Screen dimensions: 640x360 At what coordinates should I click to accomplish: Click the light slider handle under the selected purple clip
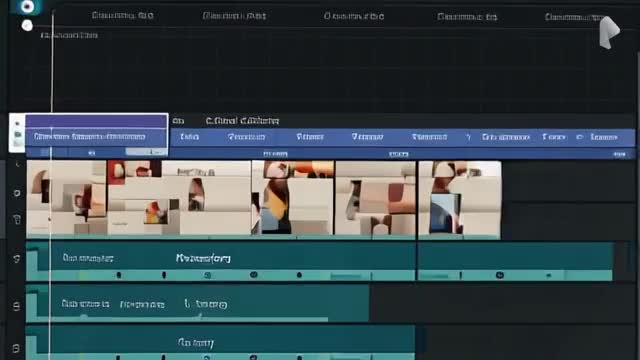(146, 152)
